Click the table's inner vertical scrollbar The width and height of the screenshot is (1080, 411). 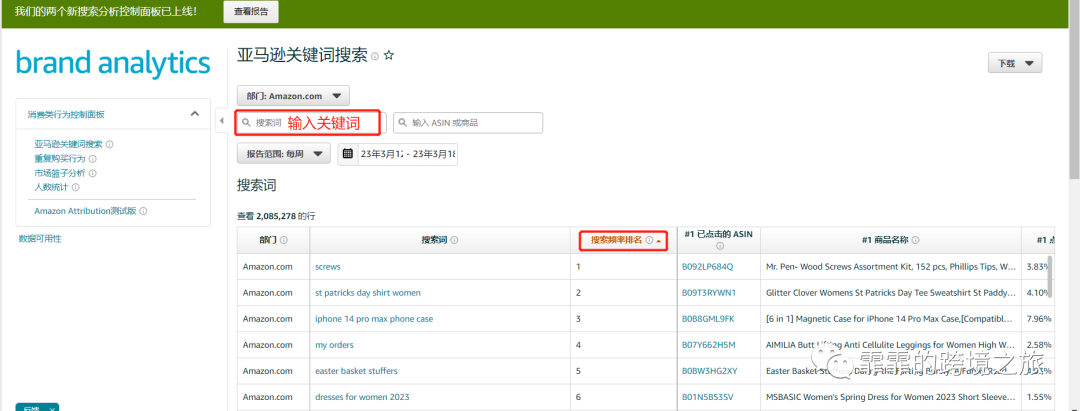click(x=1050, y=275)
